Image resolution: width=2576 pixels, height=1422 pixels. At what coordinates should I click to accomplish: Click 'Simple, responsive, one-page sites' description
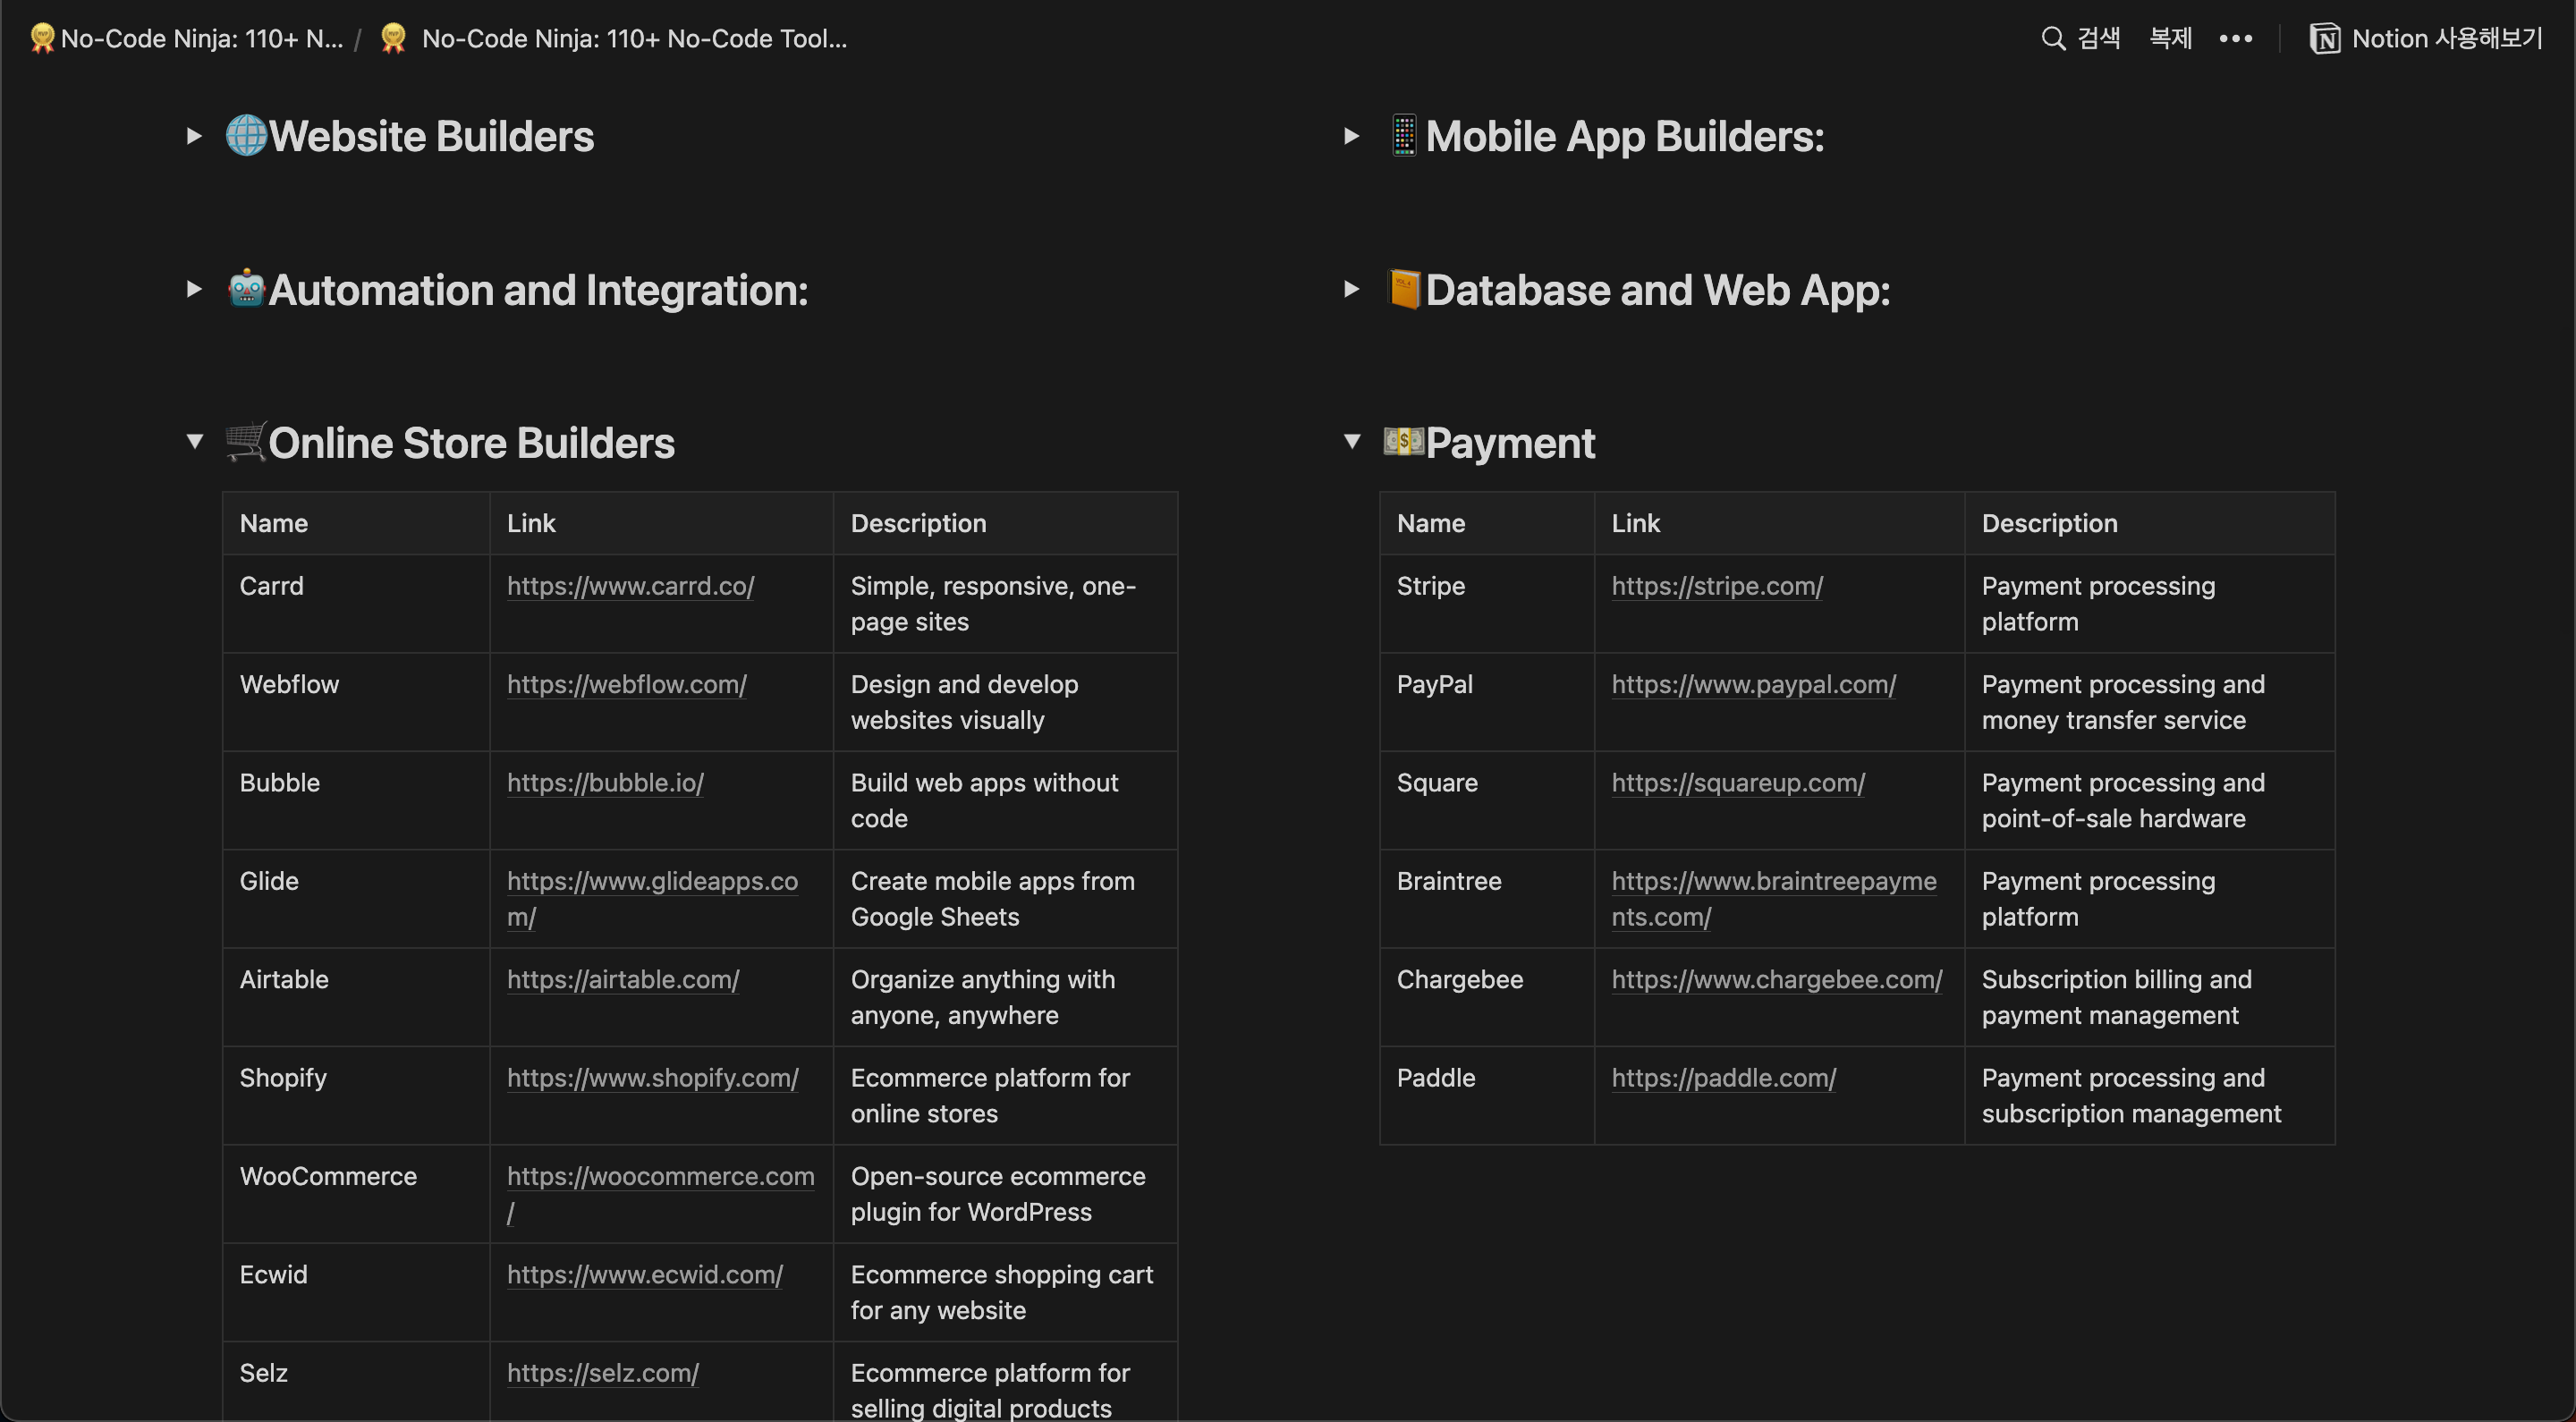[993, 603]
